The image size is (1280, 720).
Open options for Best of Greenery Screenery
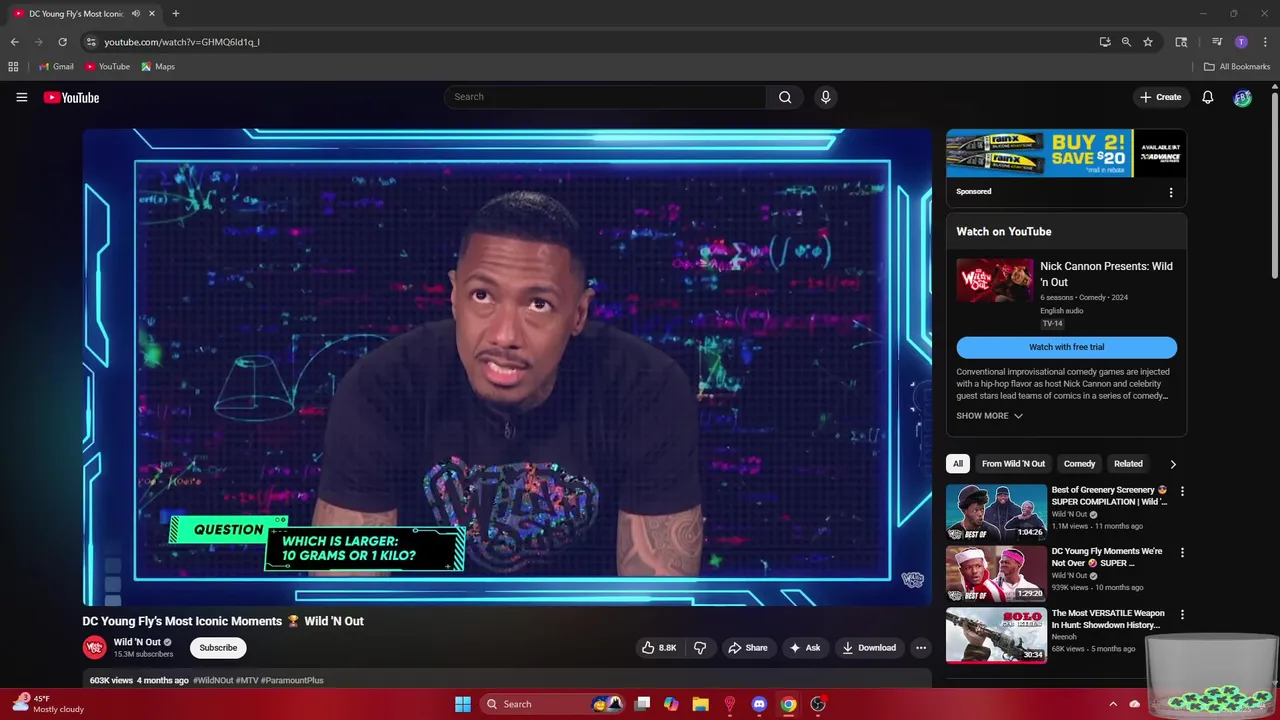pos(1182,491)
